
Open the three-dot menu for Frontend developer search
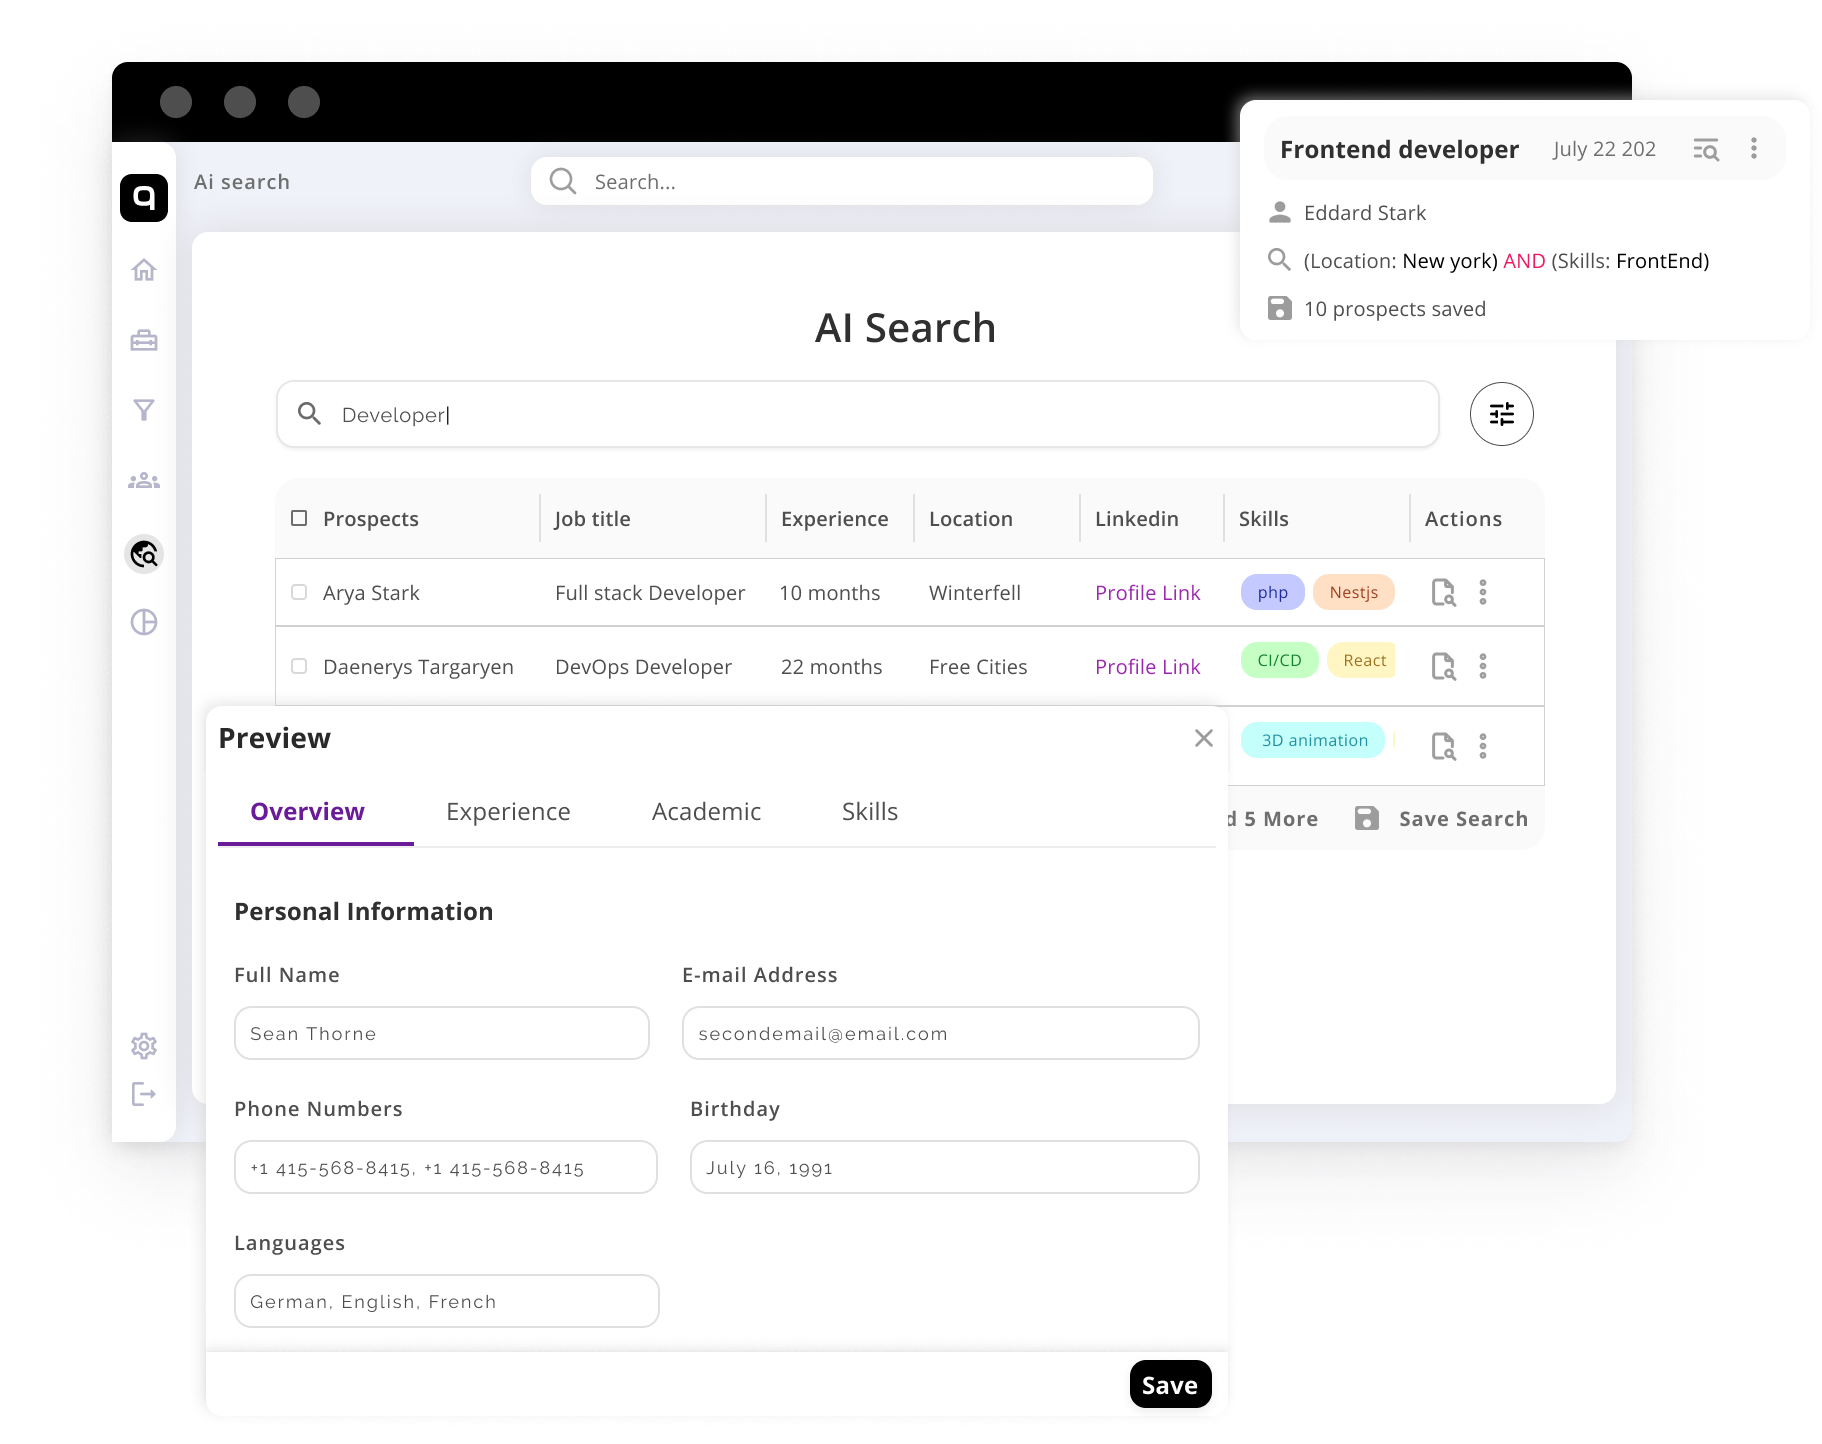point(1753,148)
